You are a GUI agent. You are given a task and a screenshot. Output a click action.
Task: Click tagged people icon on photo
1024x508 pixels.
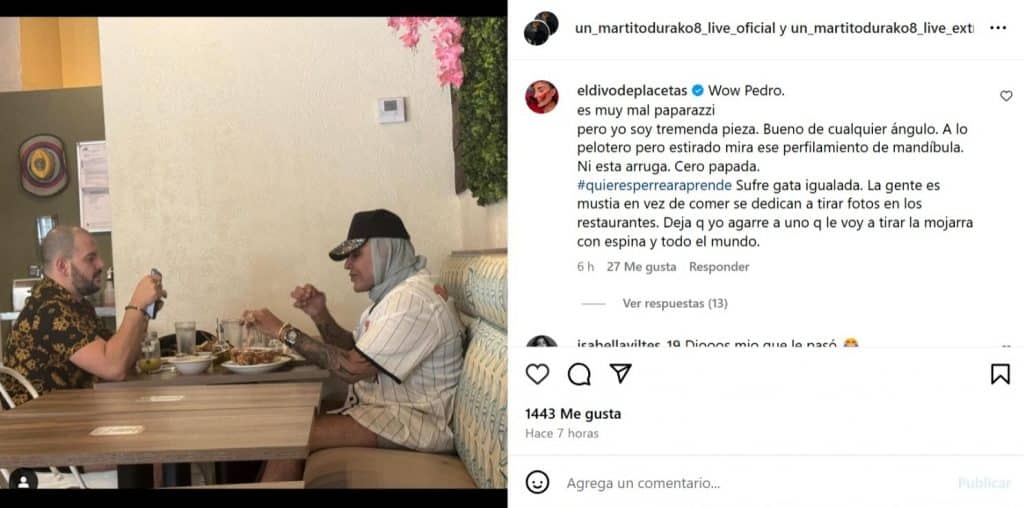click(x=24, y=481)
